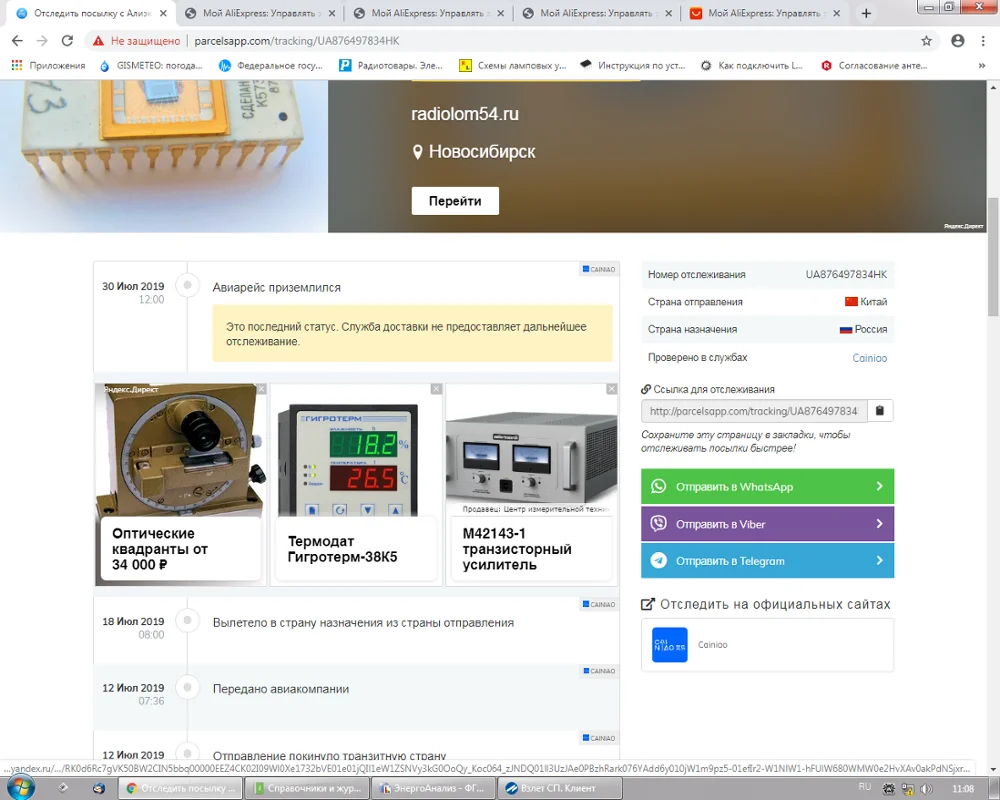Click the page vertical scrollbar thumb

pyautogui.click(x=993, y=256)
